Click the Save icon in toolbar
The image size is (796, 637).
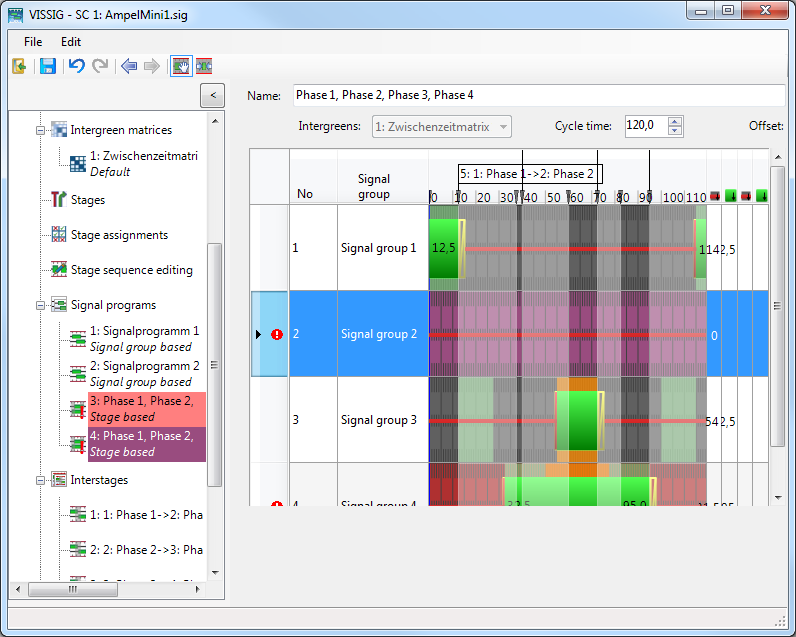click(47, 66)
